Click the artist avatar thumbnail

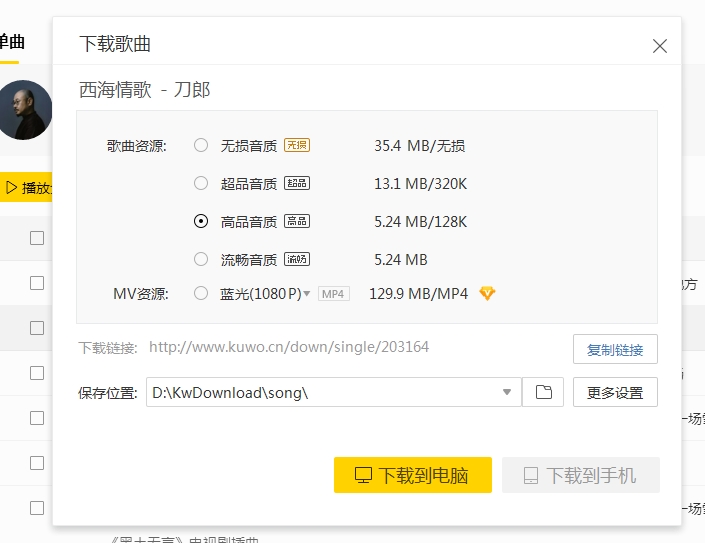(x=25, y=110)
